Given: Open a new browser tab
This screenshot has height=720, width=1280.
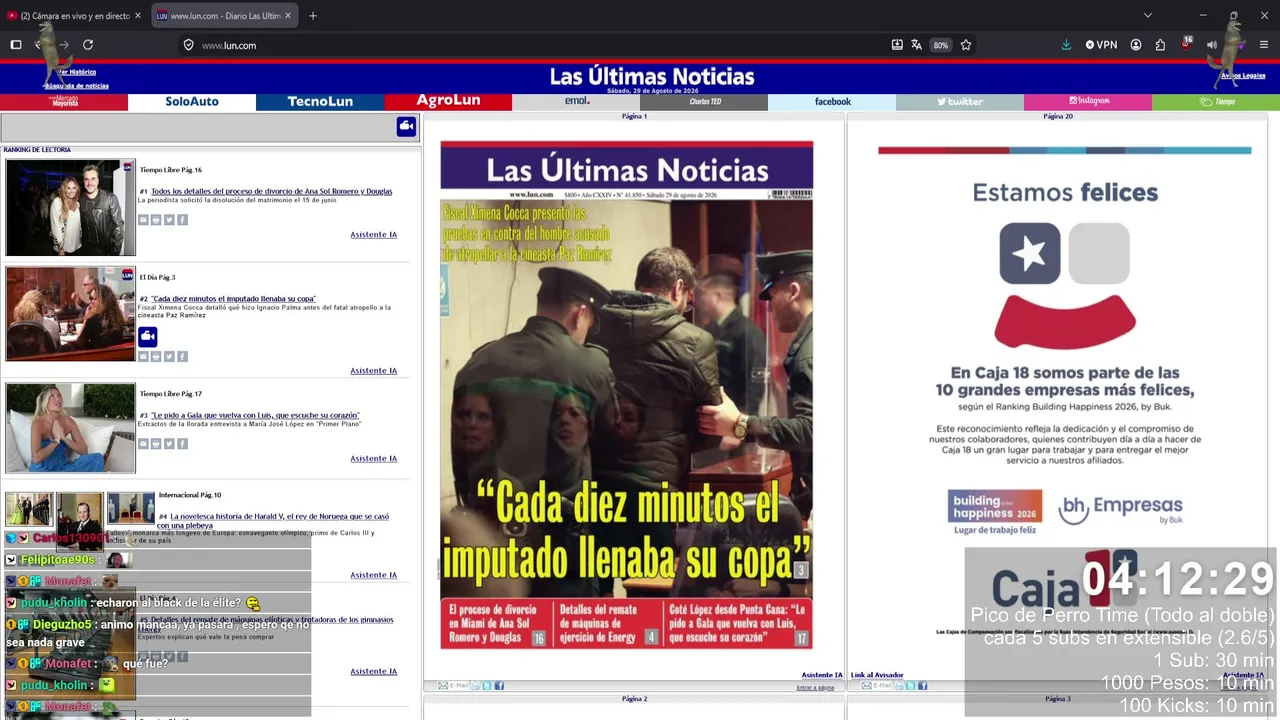Looking at the screenshot, I should click(x=313, y=16).
